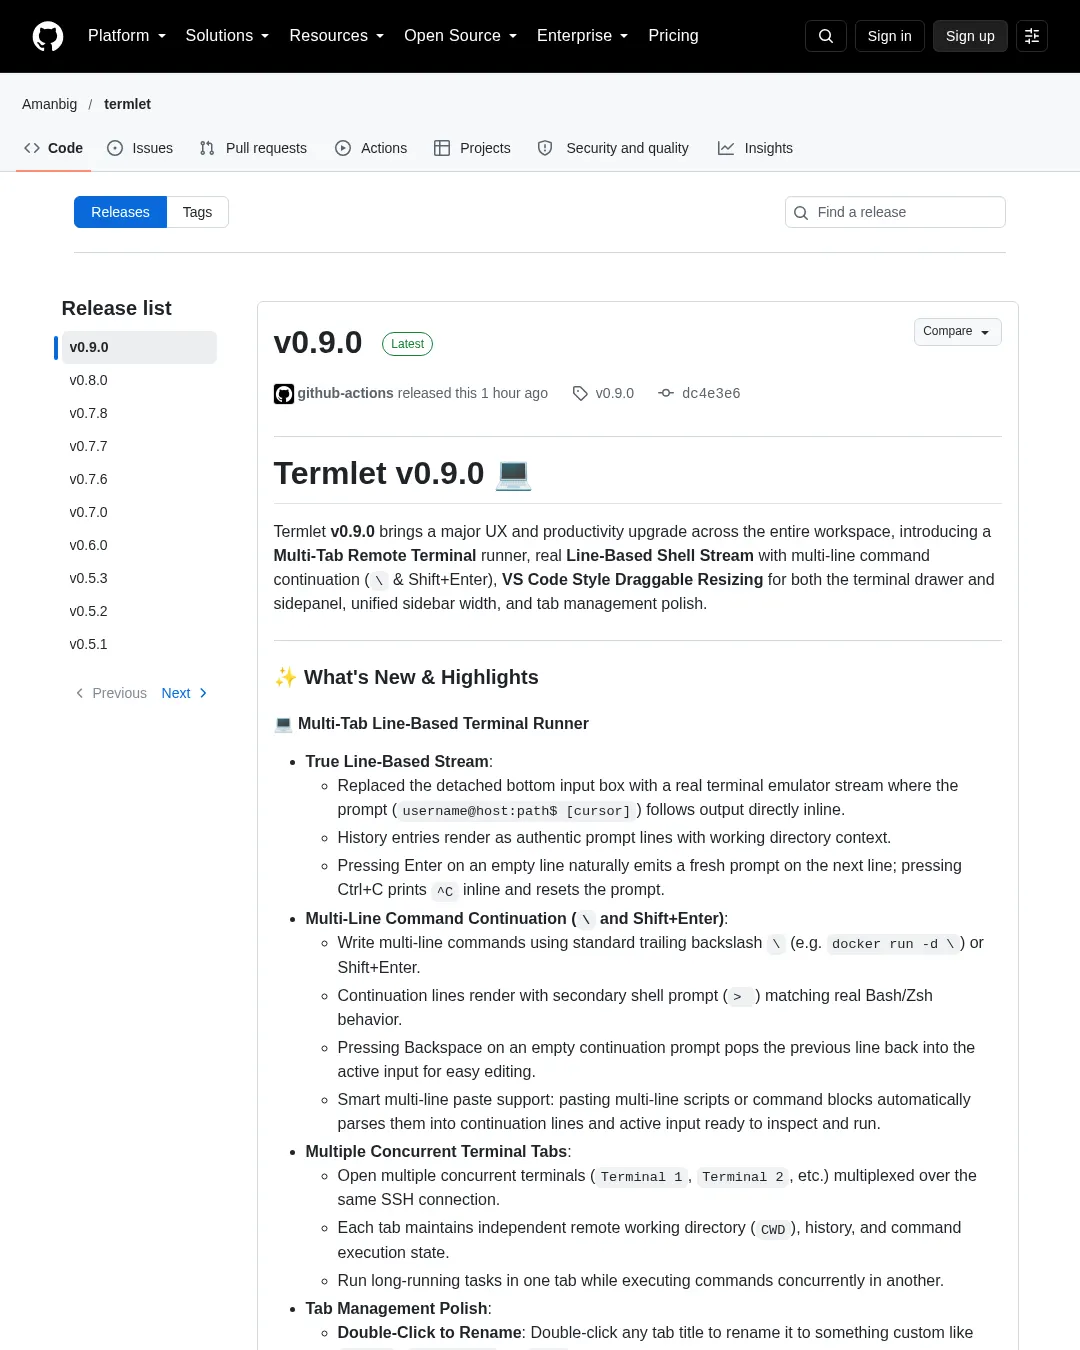Select v0.7.8 in the release list
The image size is (1080, 1350).
(139, 413)
